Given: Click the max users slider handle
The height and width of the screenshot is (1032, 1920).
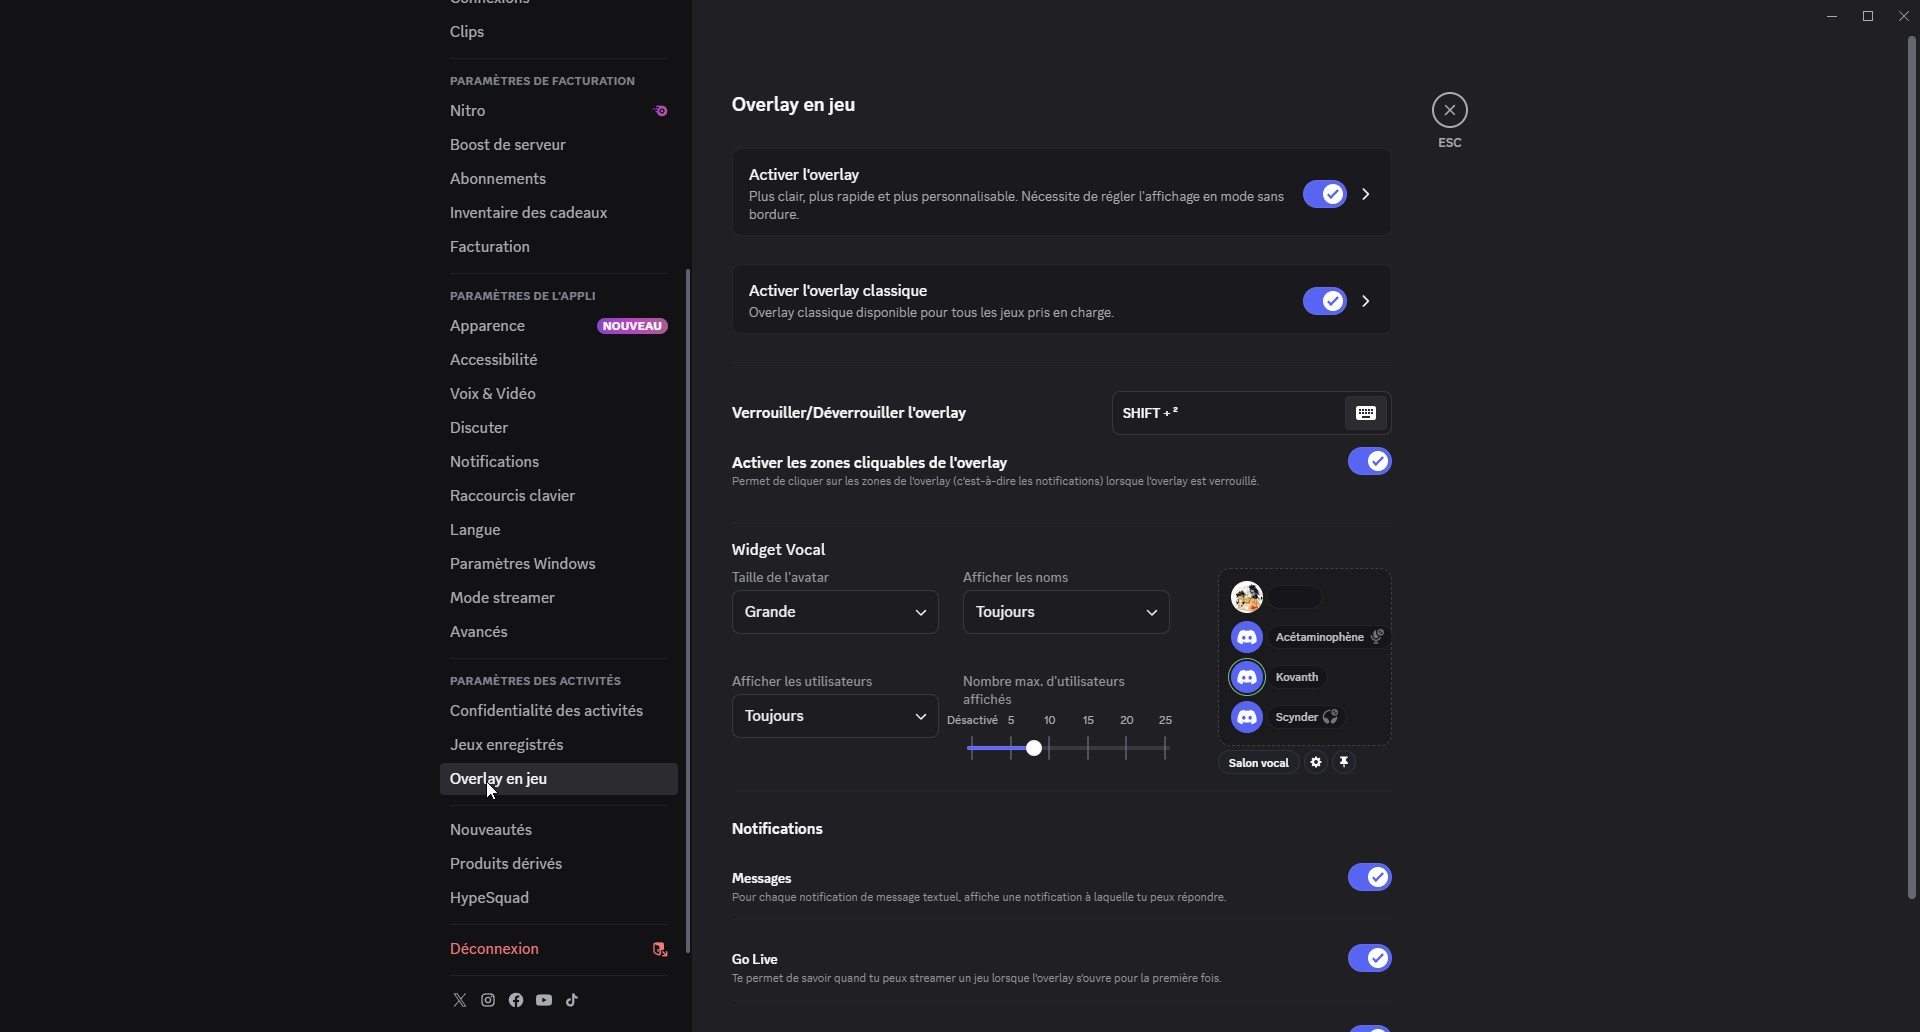Looking at the screenshot, I should [x=1034, y=748].
